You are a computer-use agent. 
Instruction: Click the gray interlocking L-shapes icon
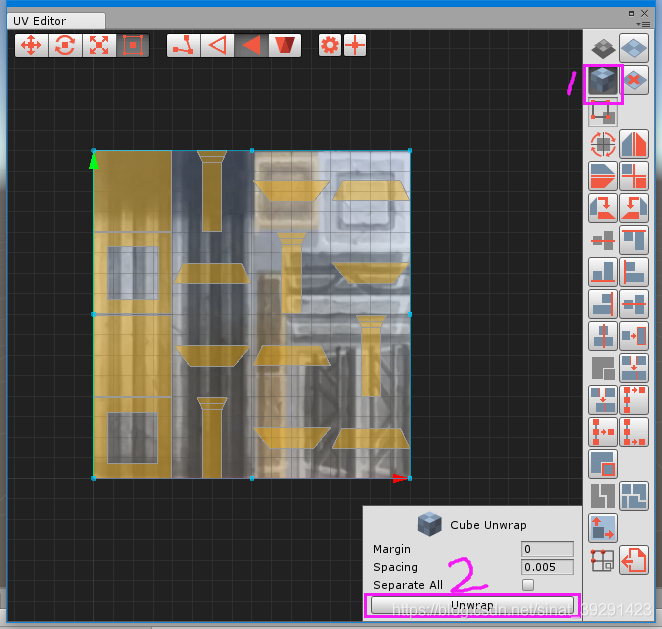click(603, 496)
